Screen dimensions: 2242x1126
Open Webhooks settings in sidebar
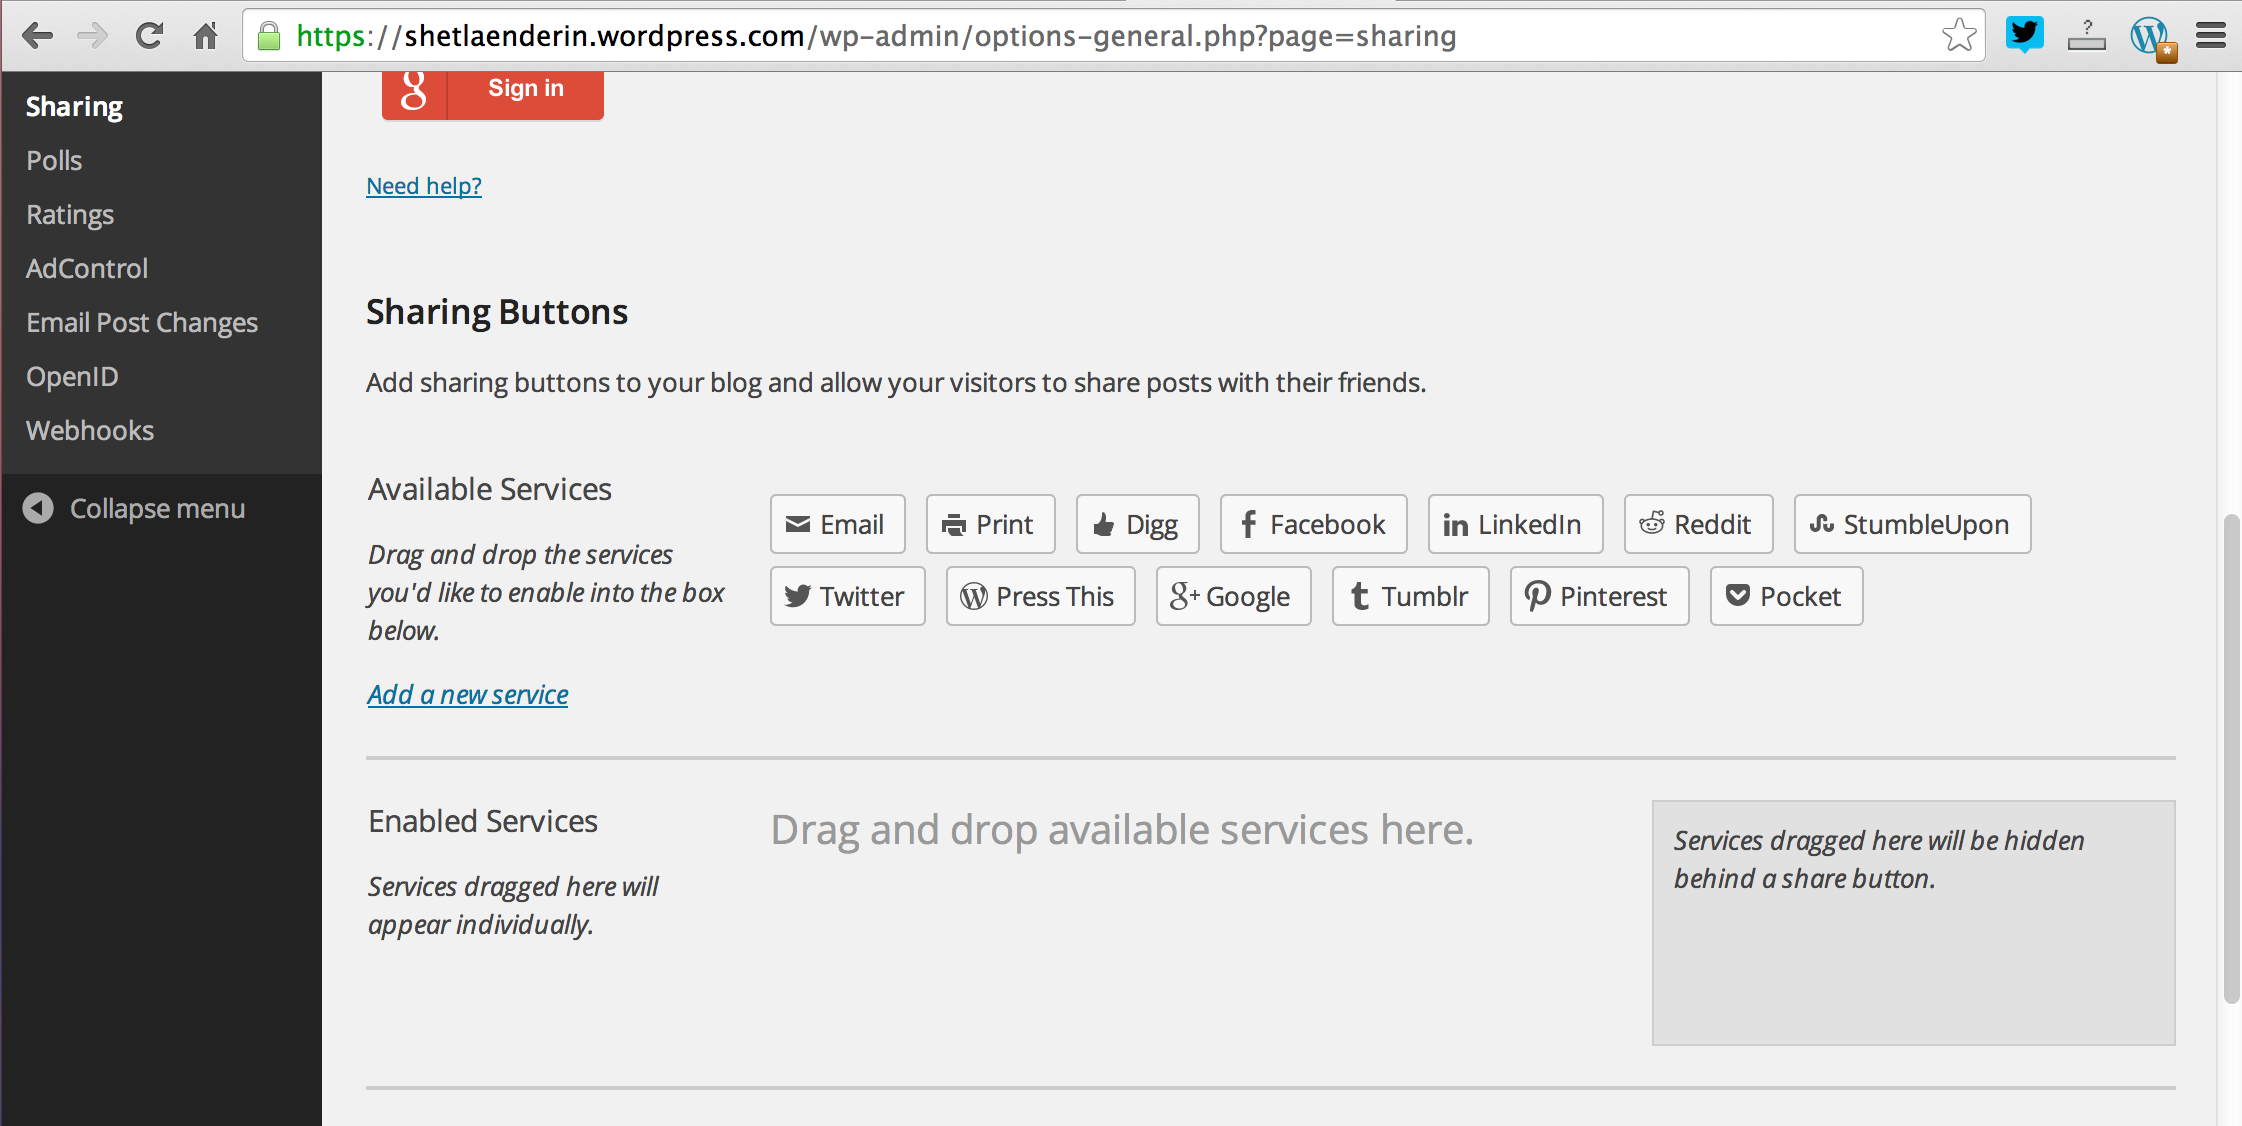[90, 430]
